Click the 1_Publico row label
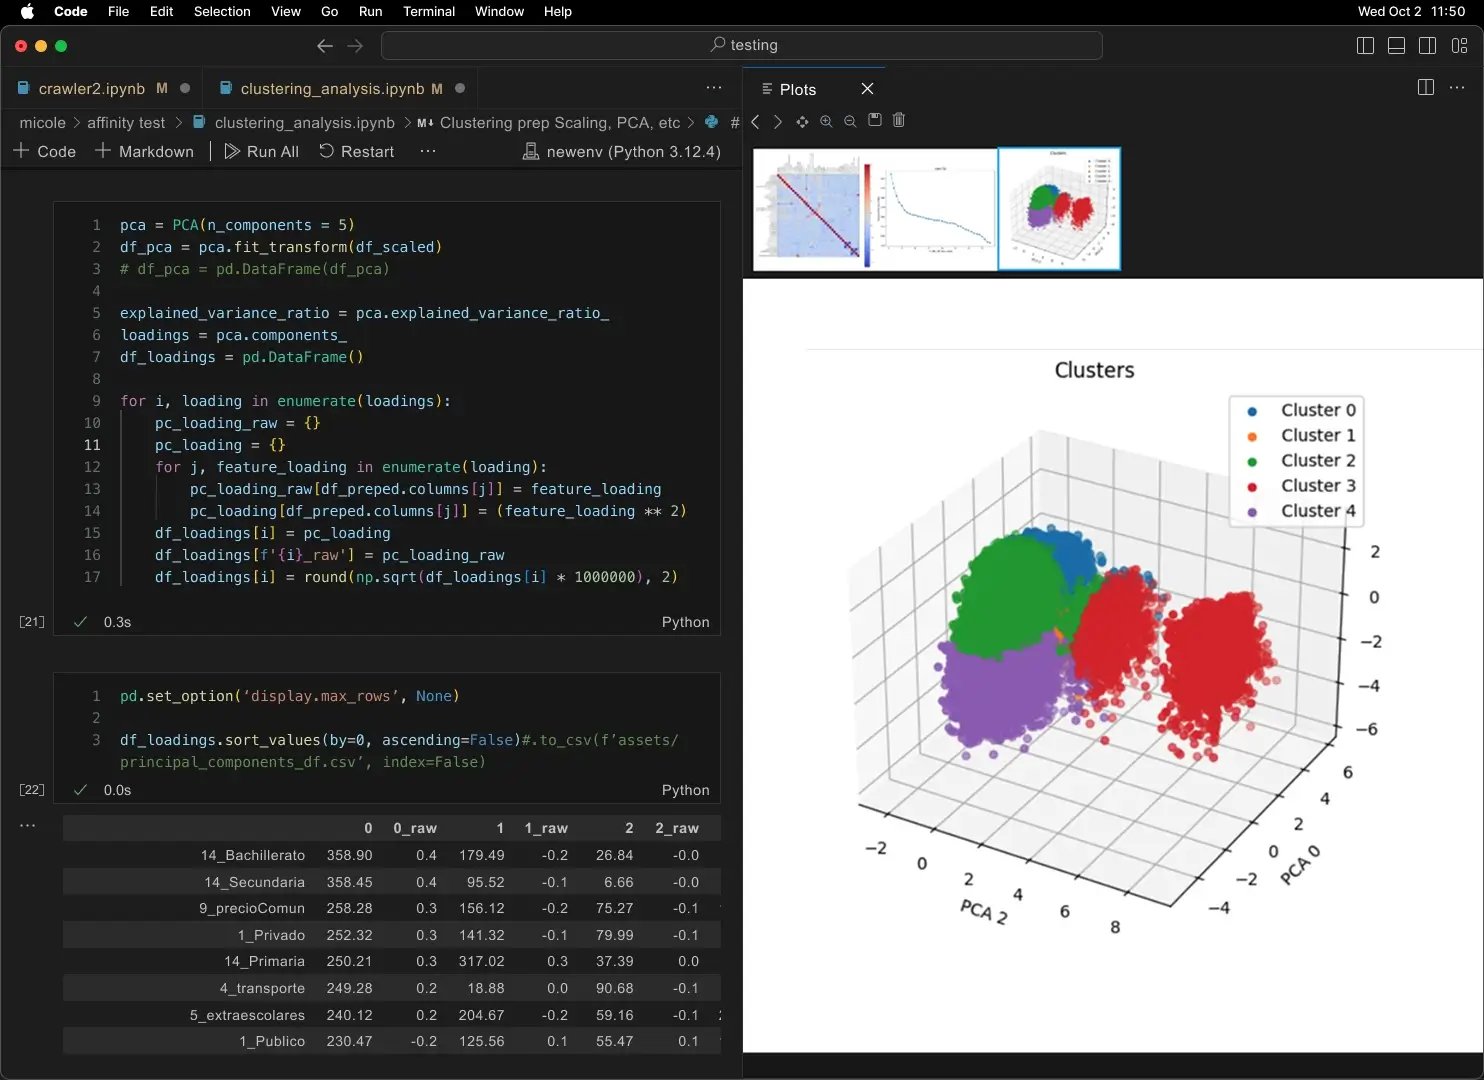The width and height of the screenshot is (1484, 1080). tap(272, 1041)
